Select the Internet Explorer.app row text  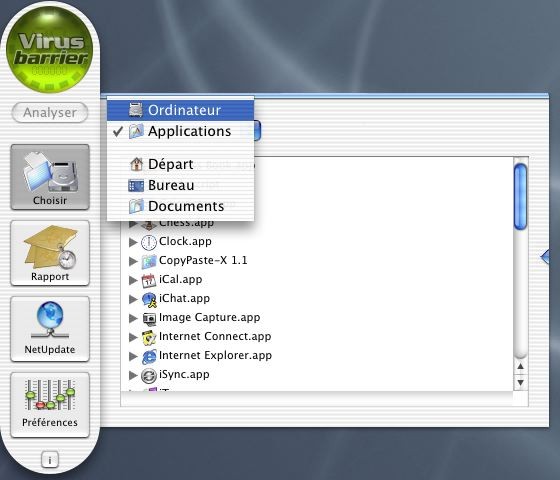pos(215,355)
